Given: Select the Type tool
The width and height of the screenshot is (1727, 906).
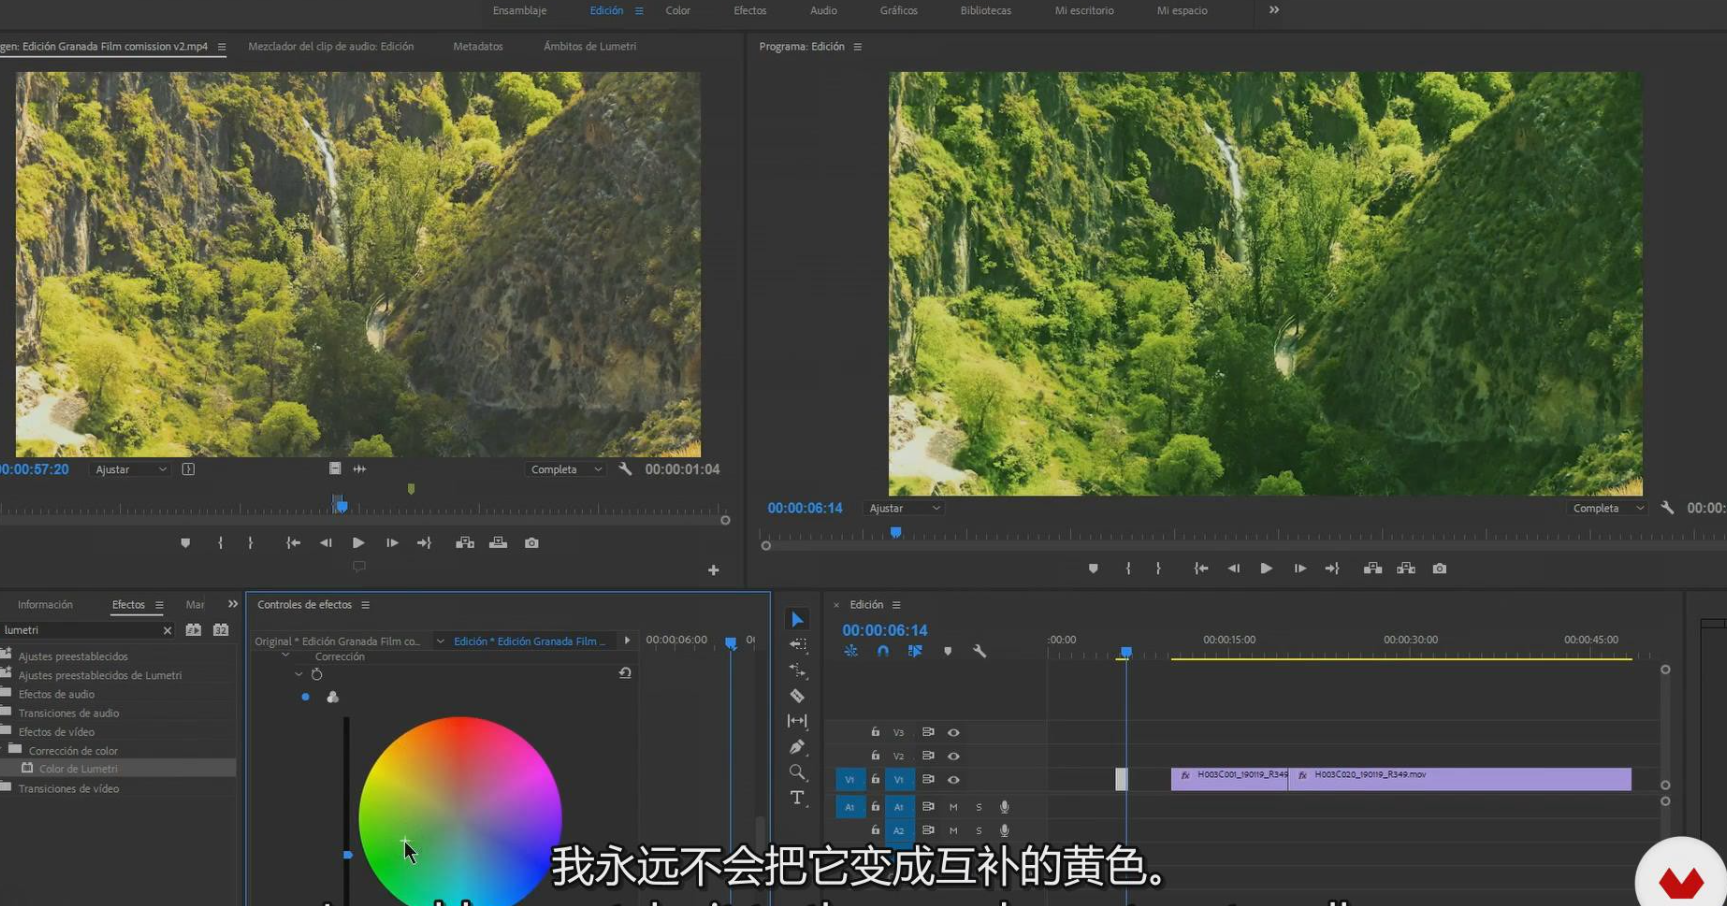Looking at the screenshot, I should (797, 798).
